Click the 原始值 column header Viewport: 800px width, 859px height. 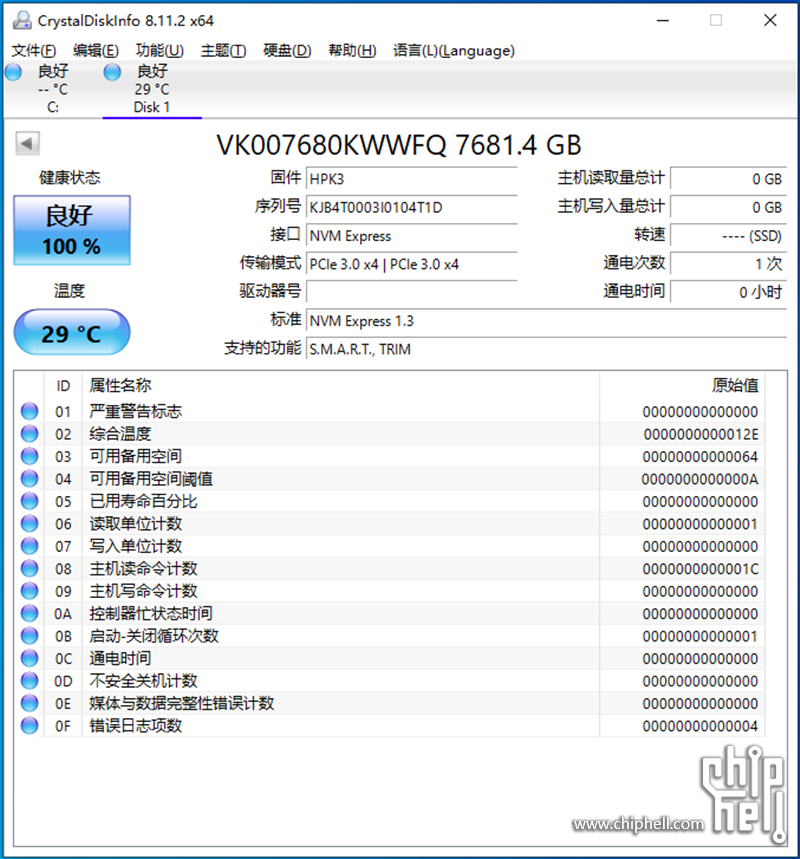(x=682, y=386)
